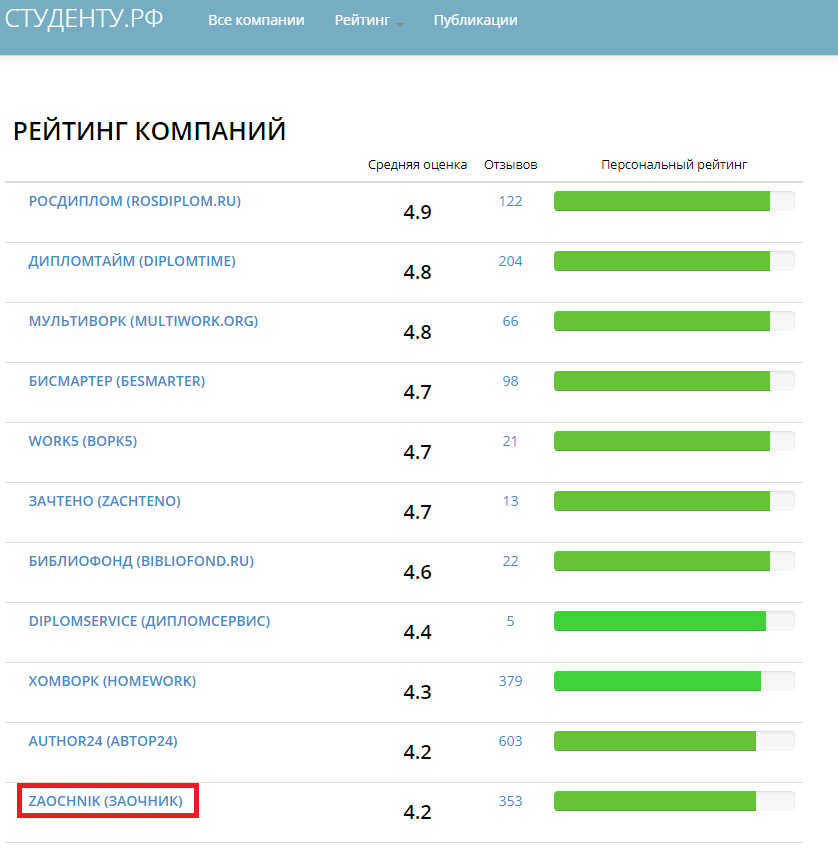The height and width of the screenshot is (850, 838).
Task: Select МУЛЬТИВОРК (MULTIWORK.ORG) link
Action: pos(143,321)
